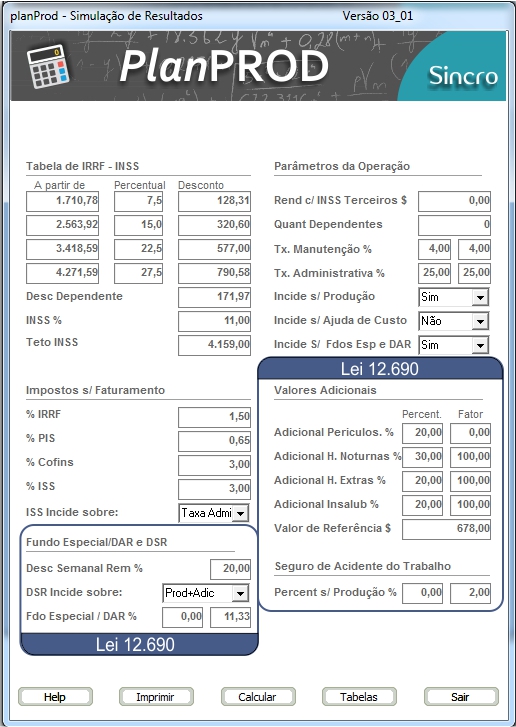Edit the INSS % value field
The width and height of the screenshot is (516, 727).
coord(215,321)
